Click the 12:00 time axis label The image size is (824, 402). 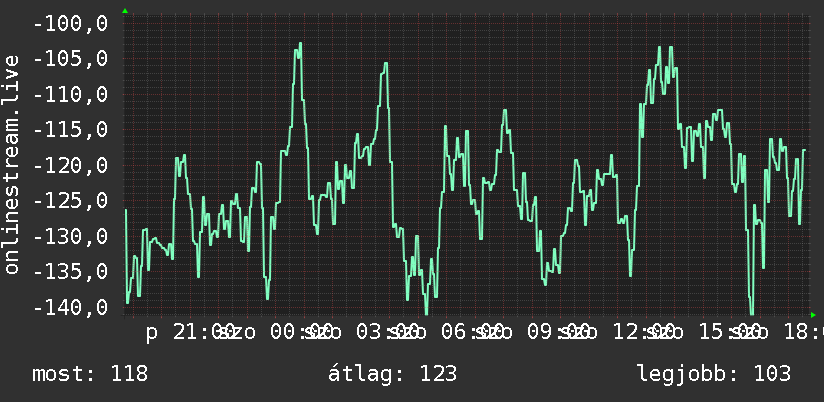tap(643, 333)
